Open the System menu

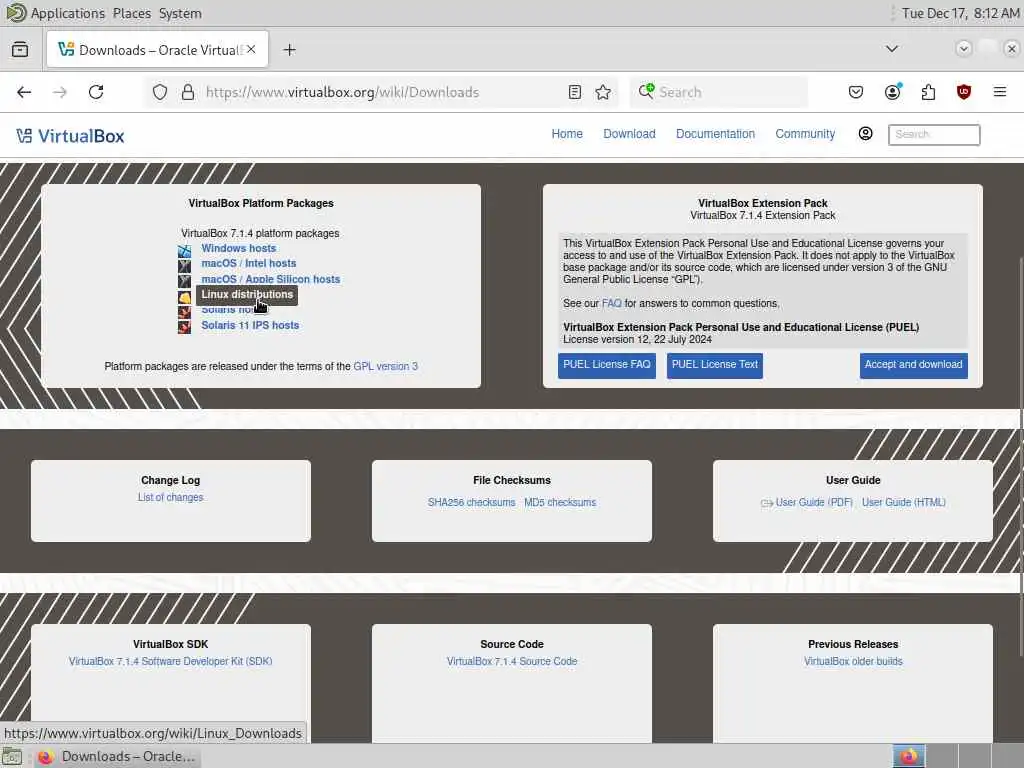click(180, 13)
